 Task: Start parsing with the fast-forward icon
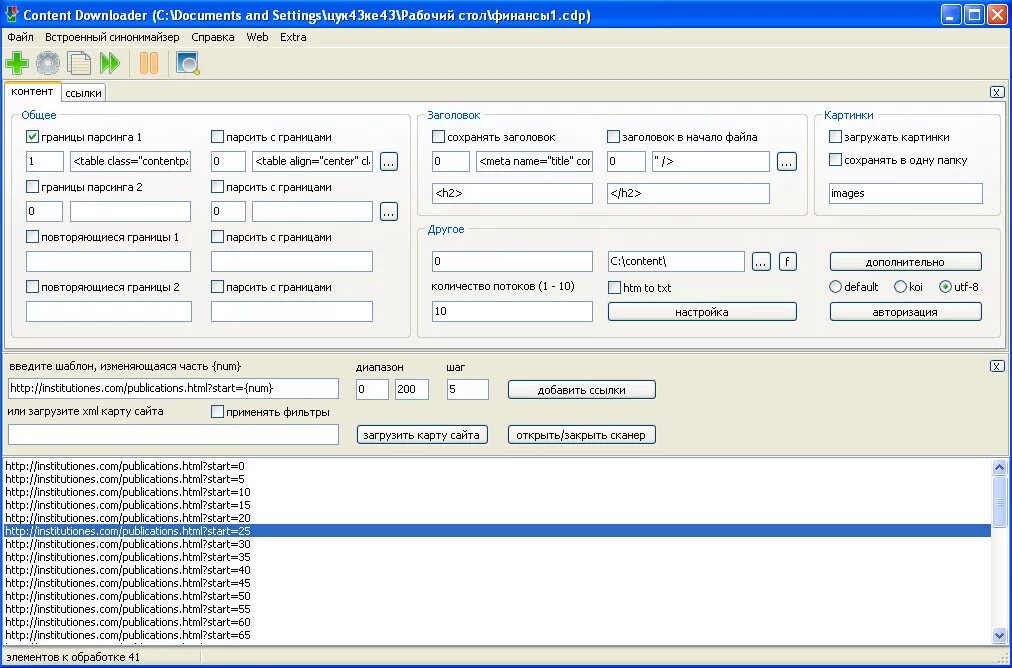110,63
